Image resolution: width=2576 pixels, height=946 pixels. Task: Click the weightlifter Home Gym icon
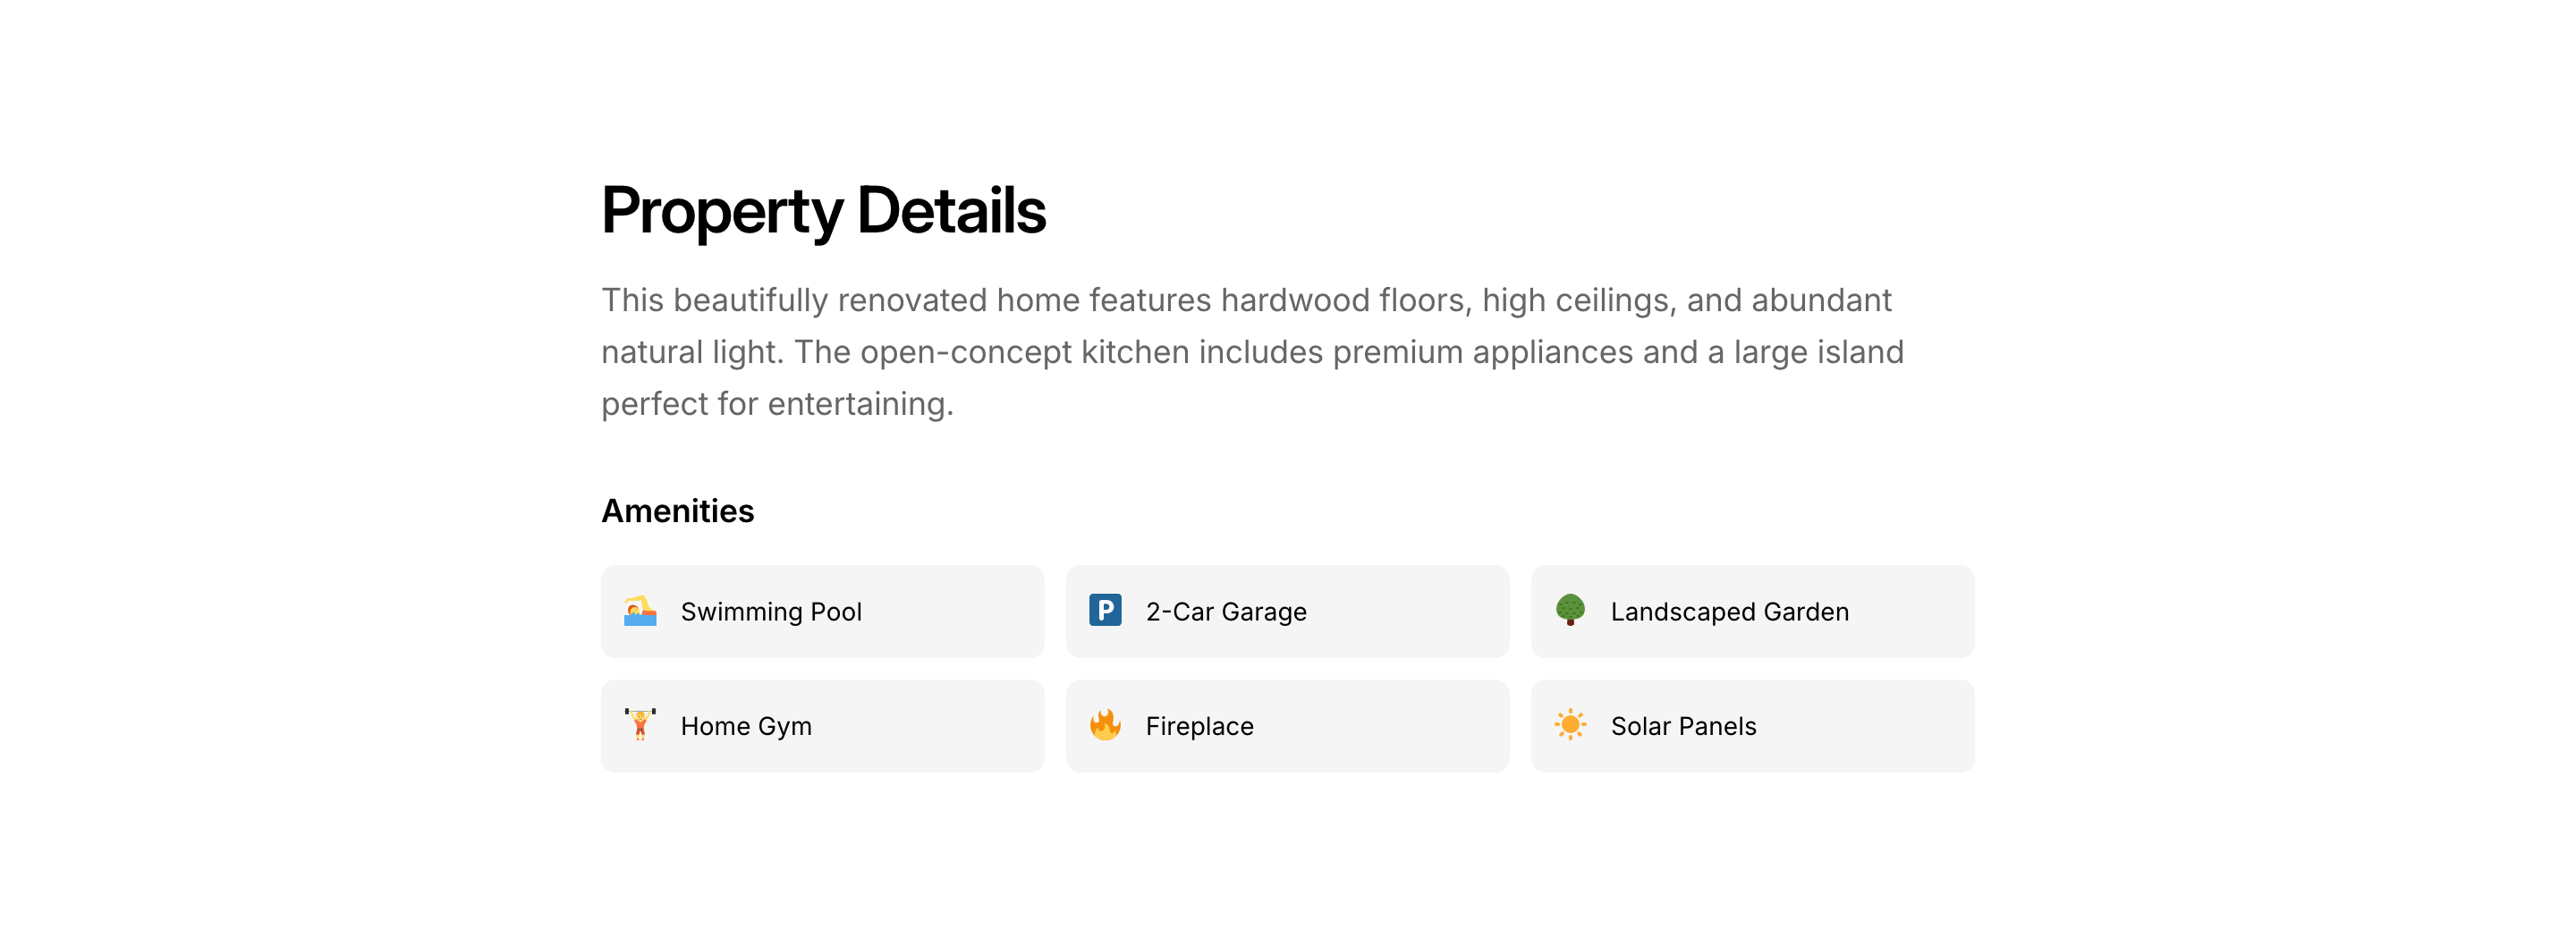click(x=640, y=725)
